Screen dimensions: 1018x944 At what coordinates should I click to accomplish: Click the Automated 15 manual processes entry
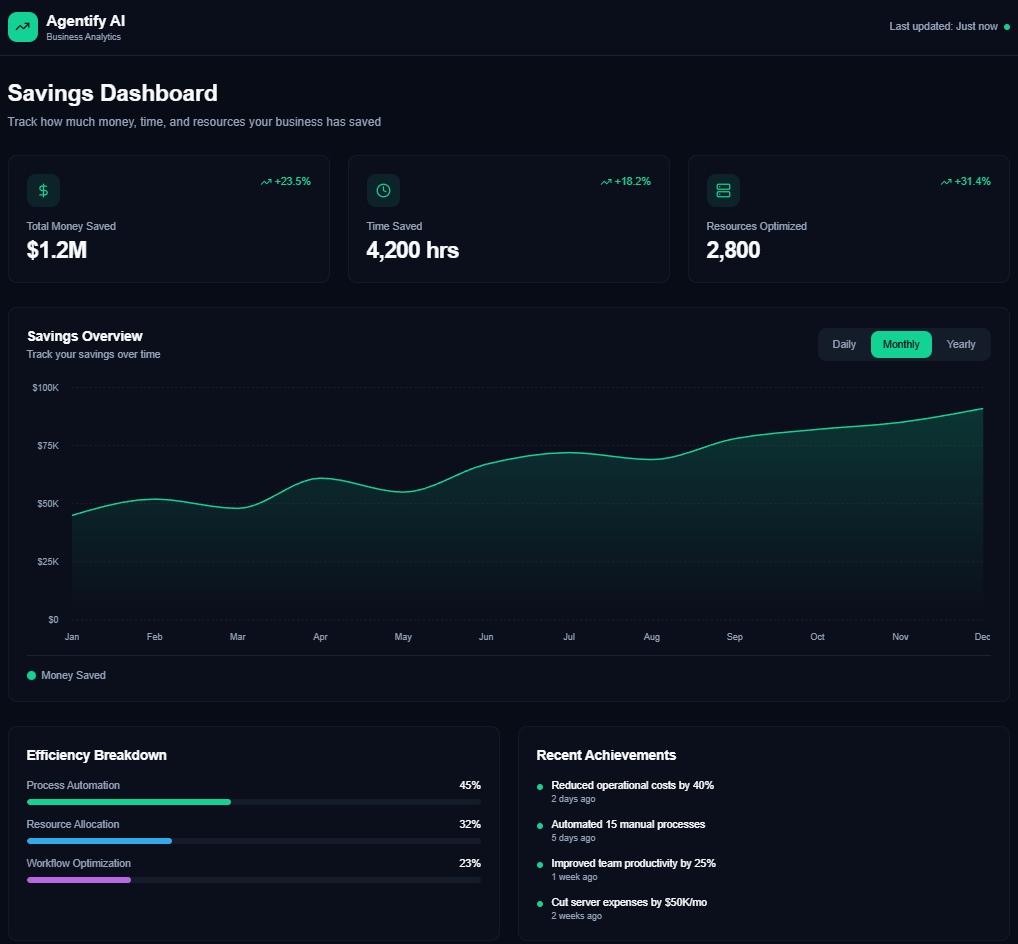(x=628, y=824)
